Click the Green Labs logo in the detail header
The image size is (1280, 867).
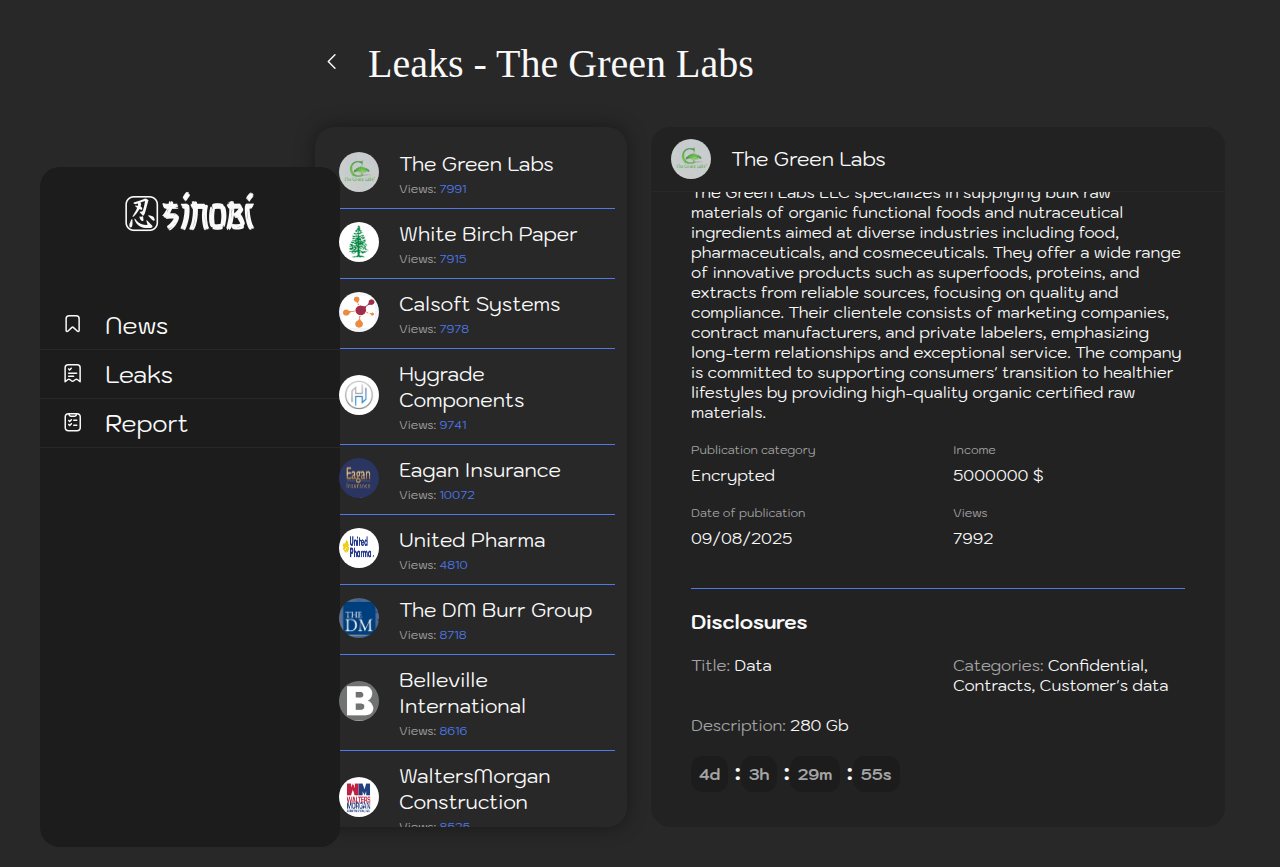691,159
